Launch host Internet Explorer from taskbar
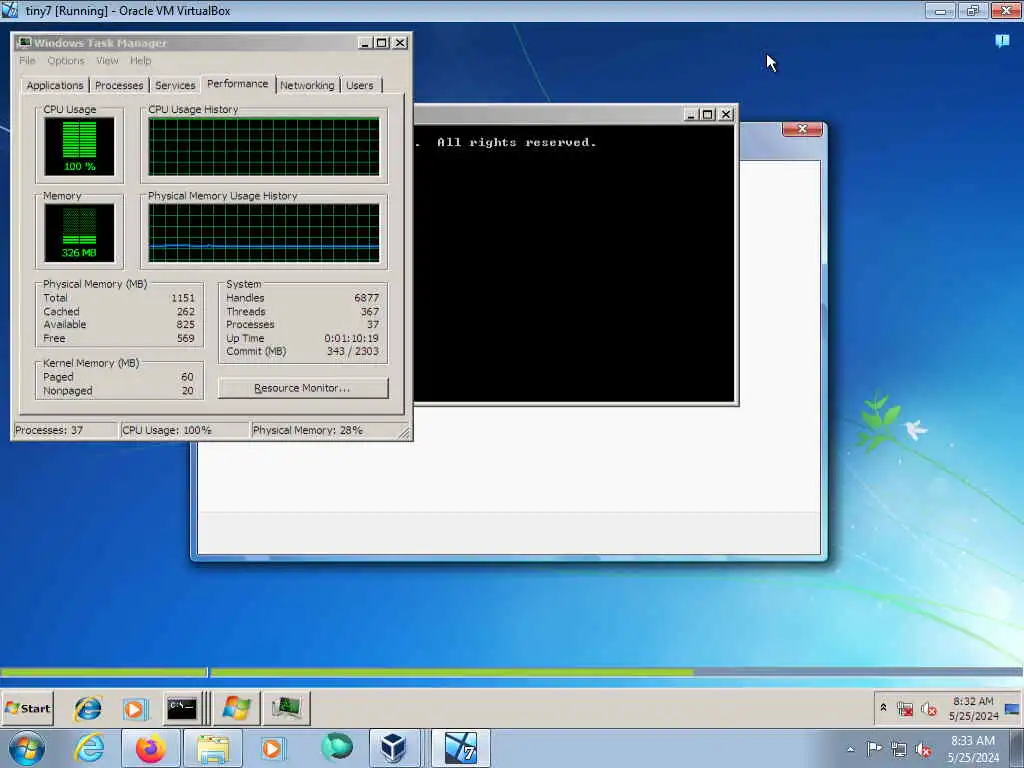Viewport: 1024px width, 768px height. (x=89, y=748)
